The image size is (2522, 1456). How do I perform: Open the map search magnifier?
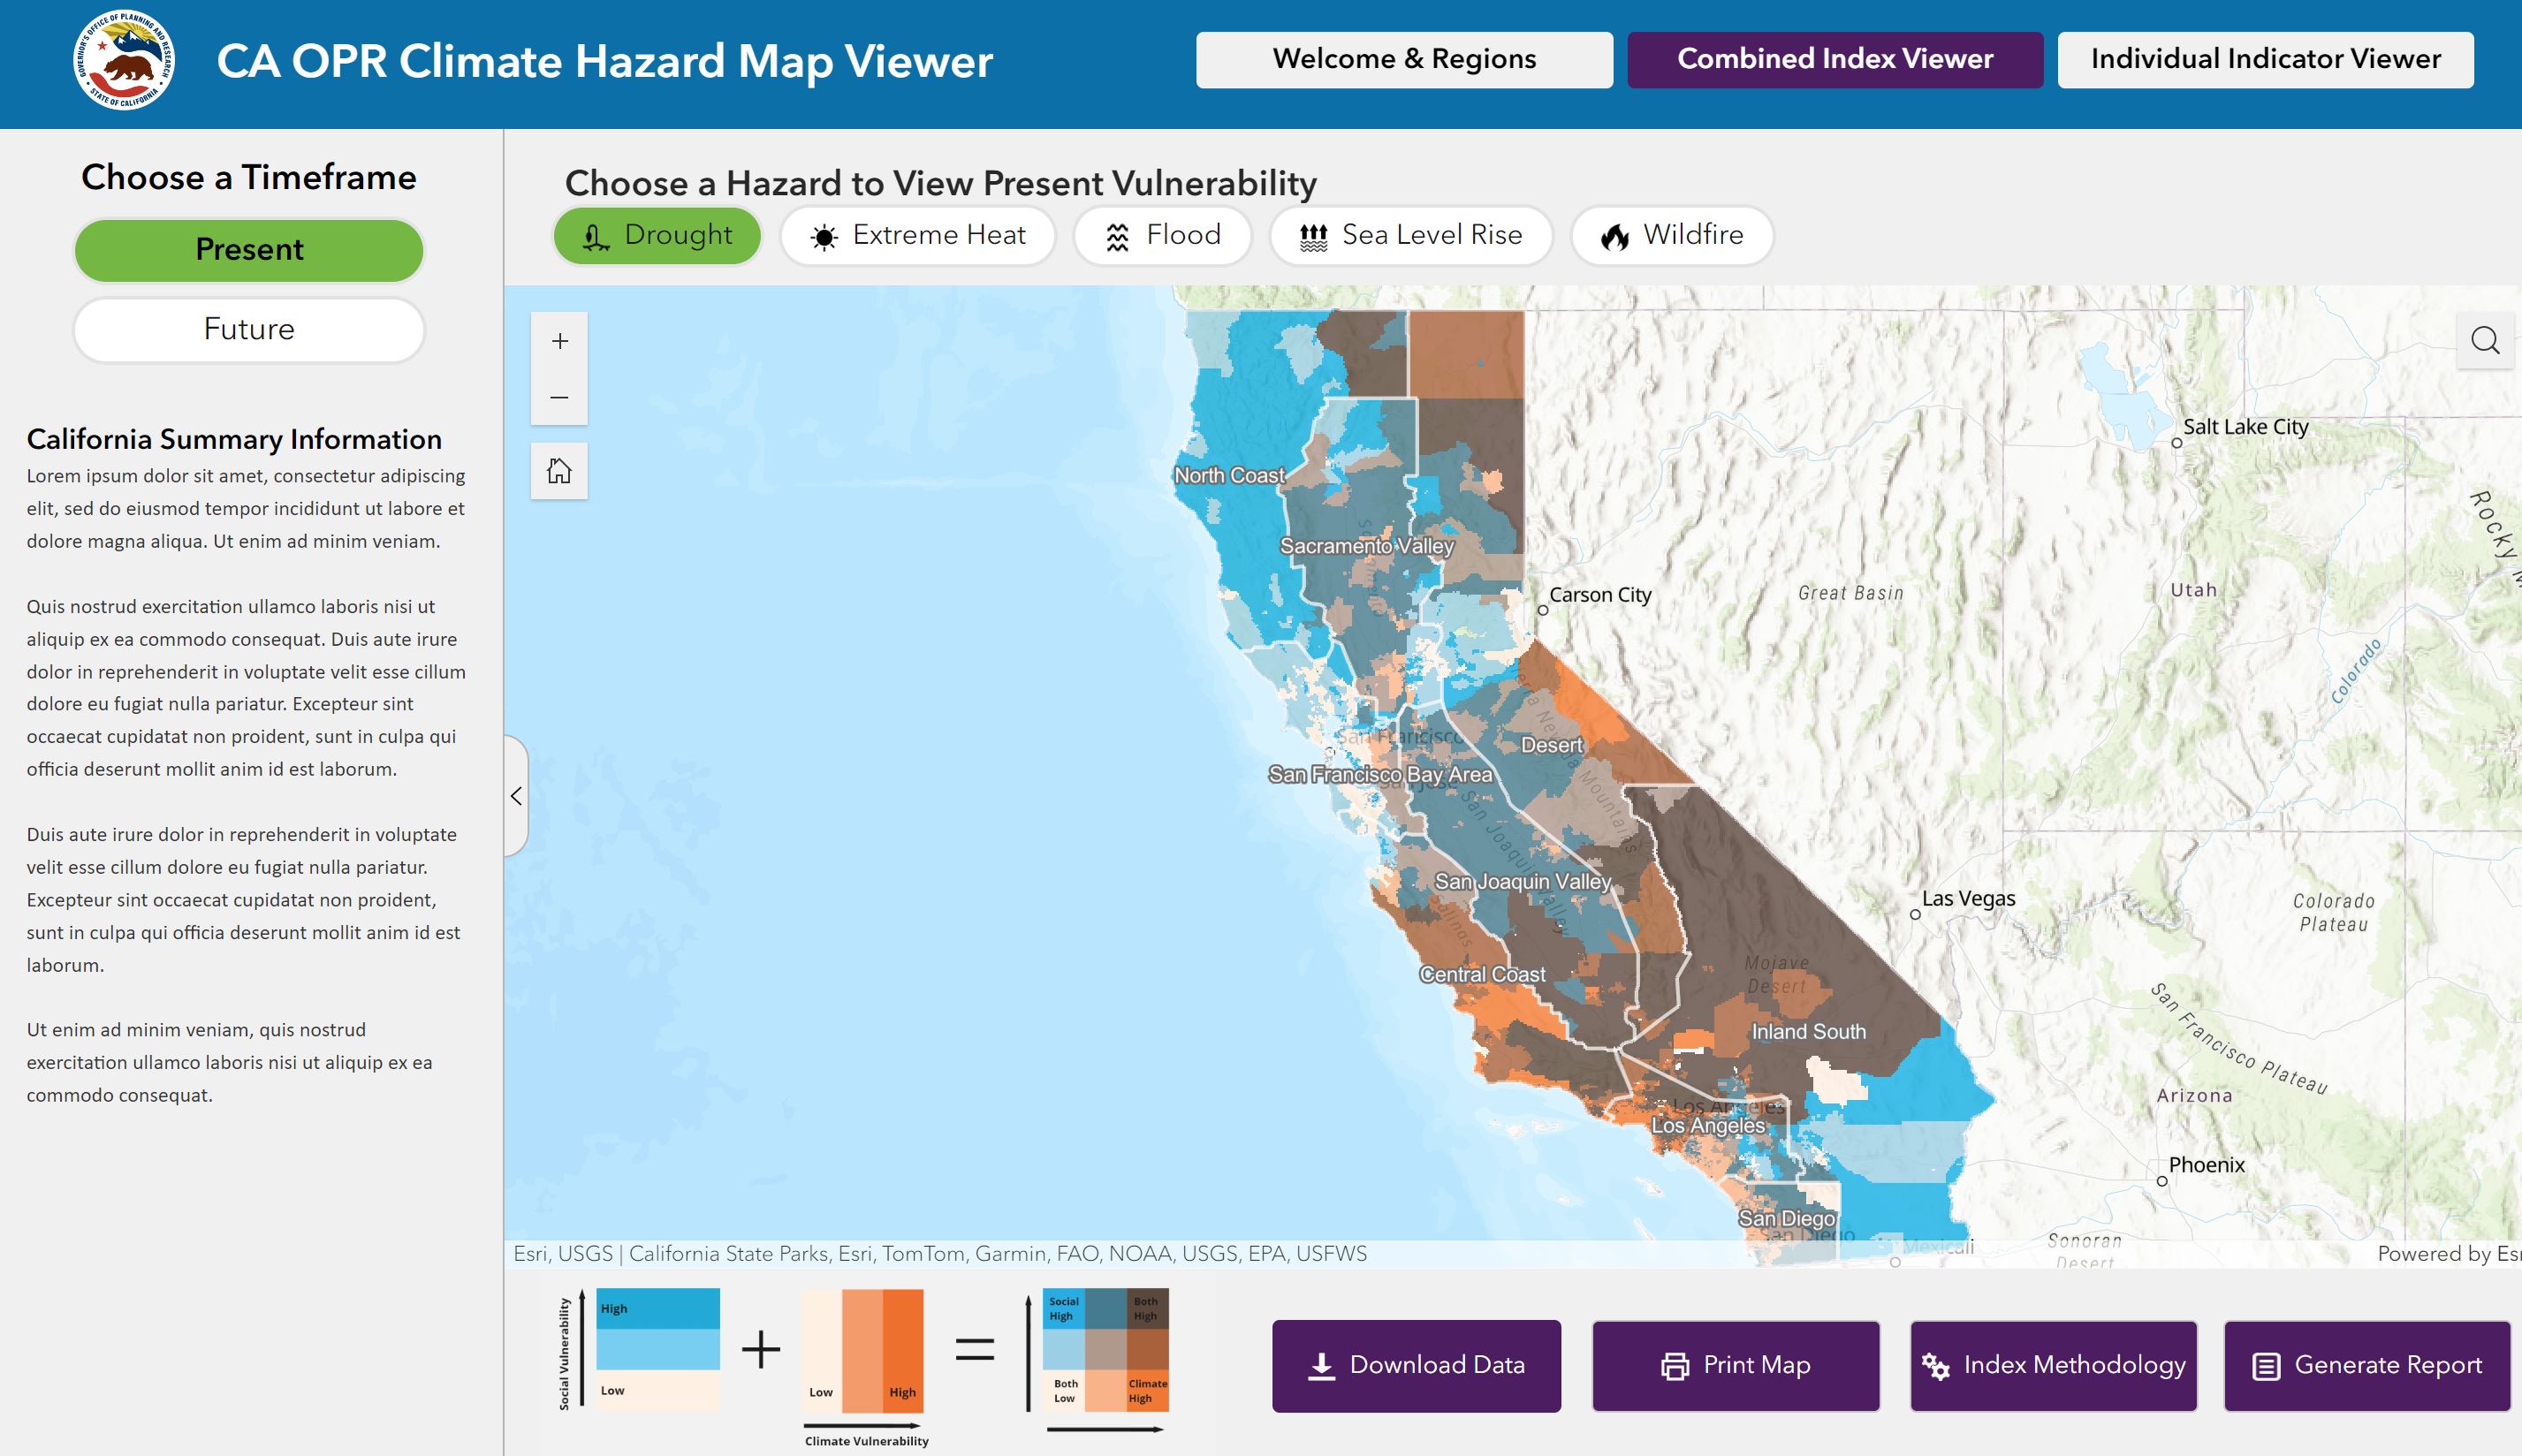[x=2484, y=341]
